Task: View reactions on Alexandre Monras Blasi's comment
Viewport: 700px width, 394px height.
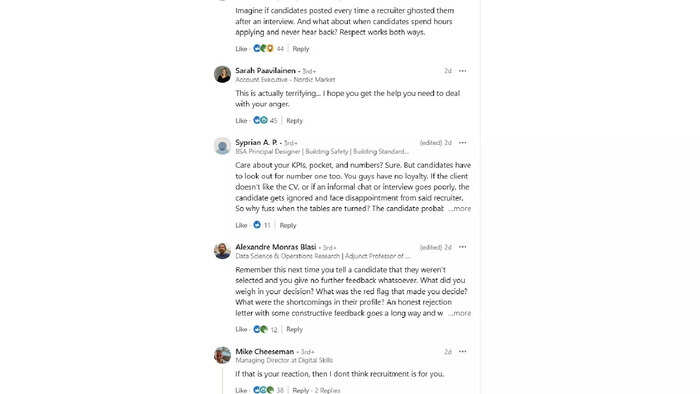Action: click(265, 330)
